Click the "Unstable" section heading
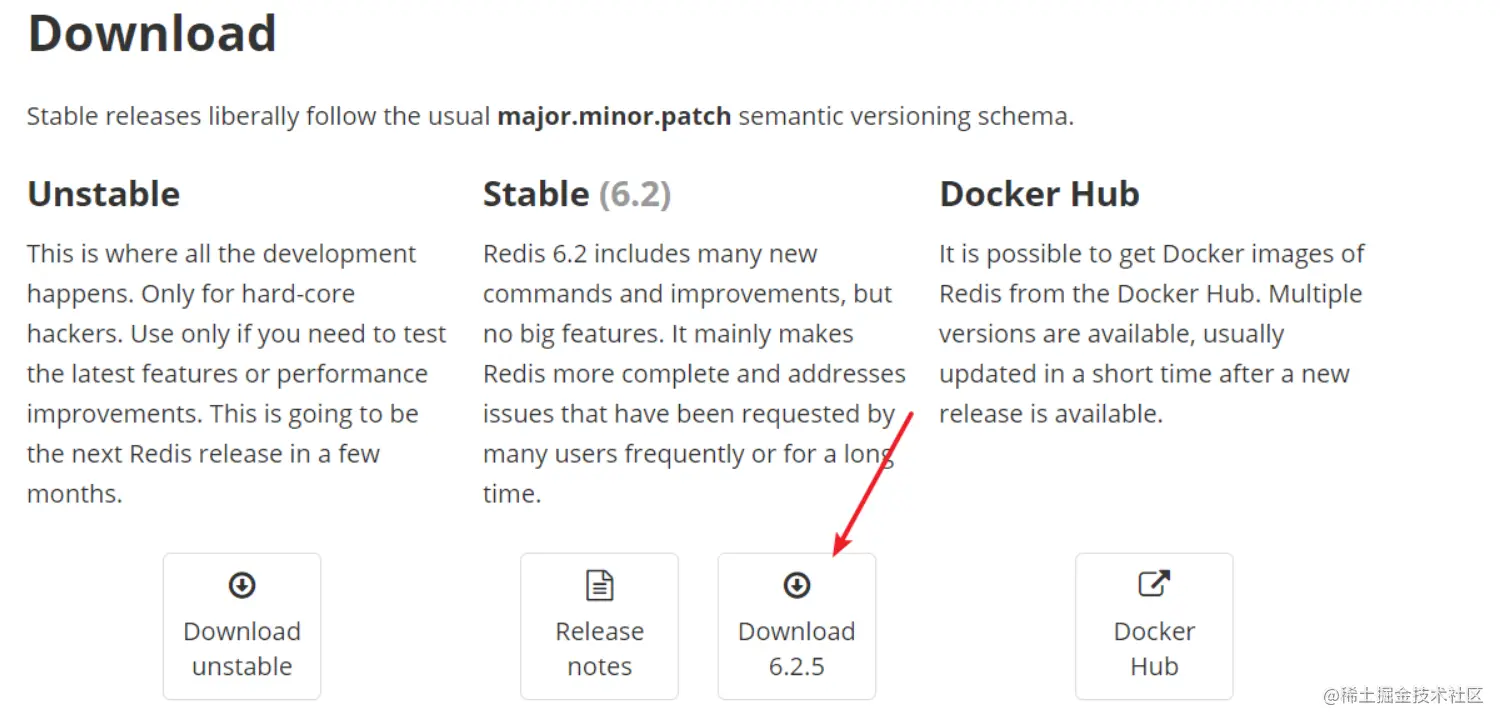The width and height of the screenshot is (1505, 727). pyautogui.click(x=104, y=194)
